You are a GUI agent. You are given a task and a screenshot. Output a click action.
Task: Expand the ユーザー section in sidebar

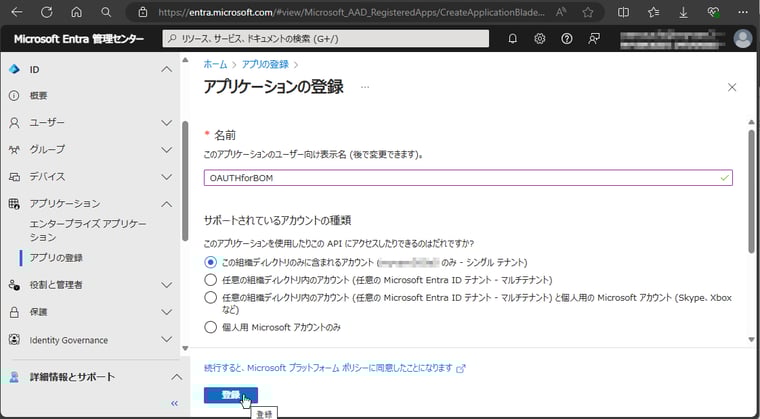click(166, 123)
